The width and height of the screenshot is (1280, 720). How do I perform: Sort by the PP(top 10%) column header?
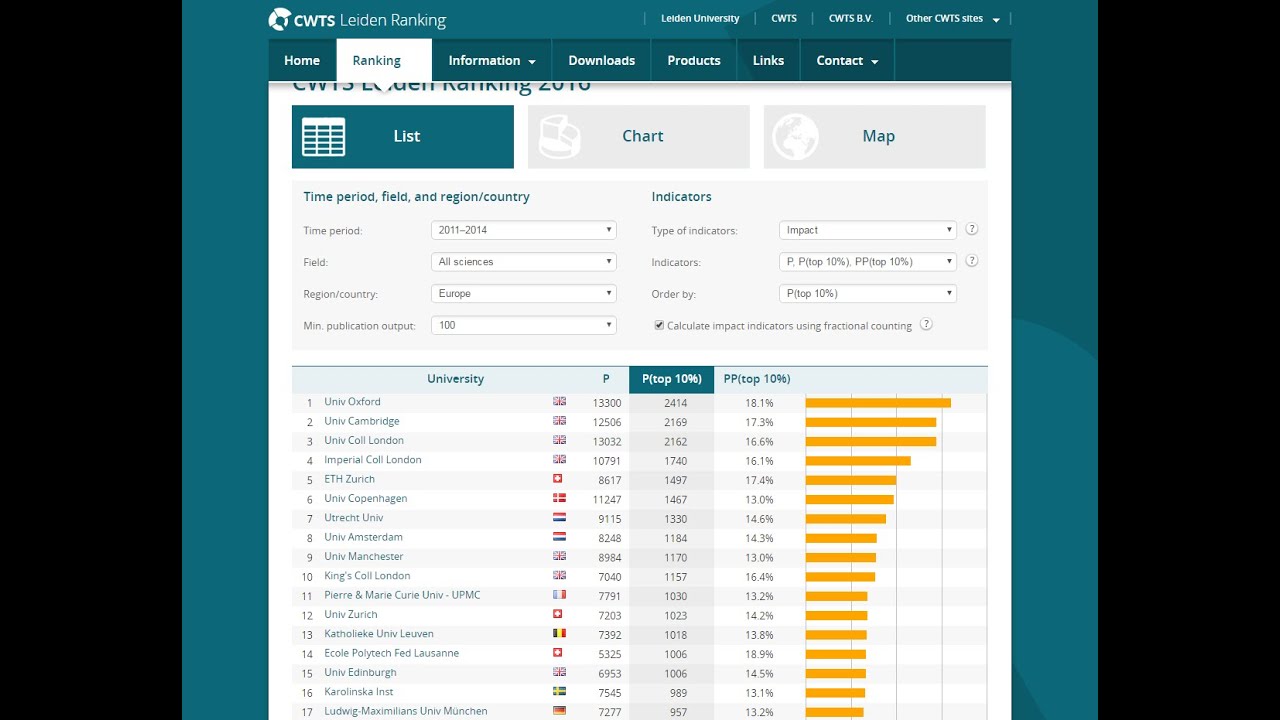(x=757, y=379)
